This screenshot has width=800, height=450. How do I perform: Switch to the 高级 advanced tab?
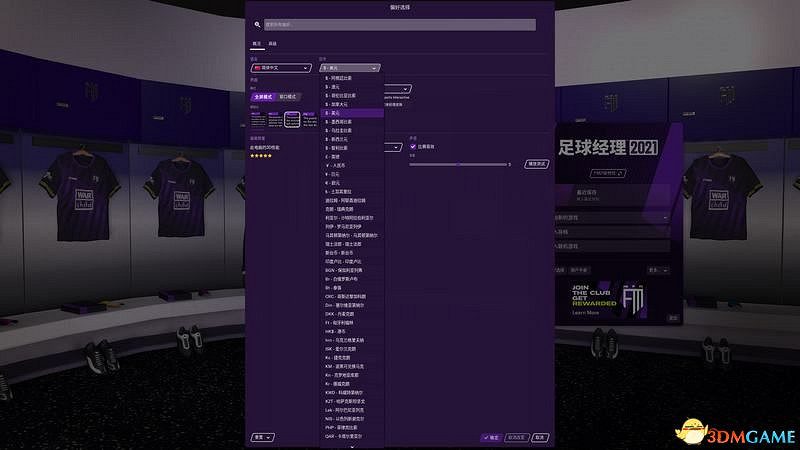click(273, 44)
